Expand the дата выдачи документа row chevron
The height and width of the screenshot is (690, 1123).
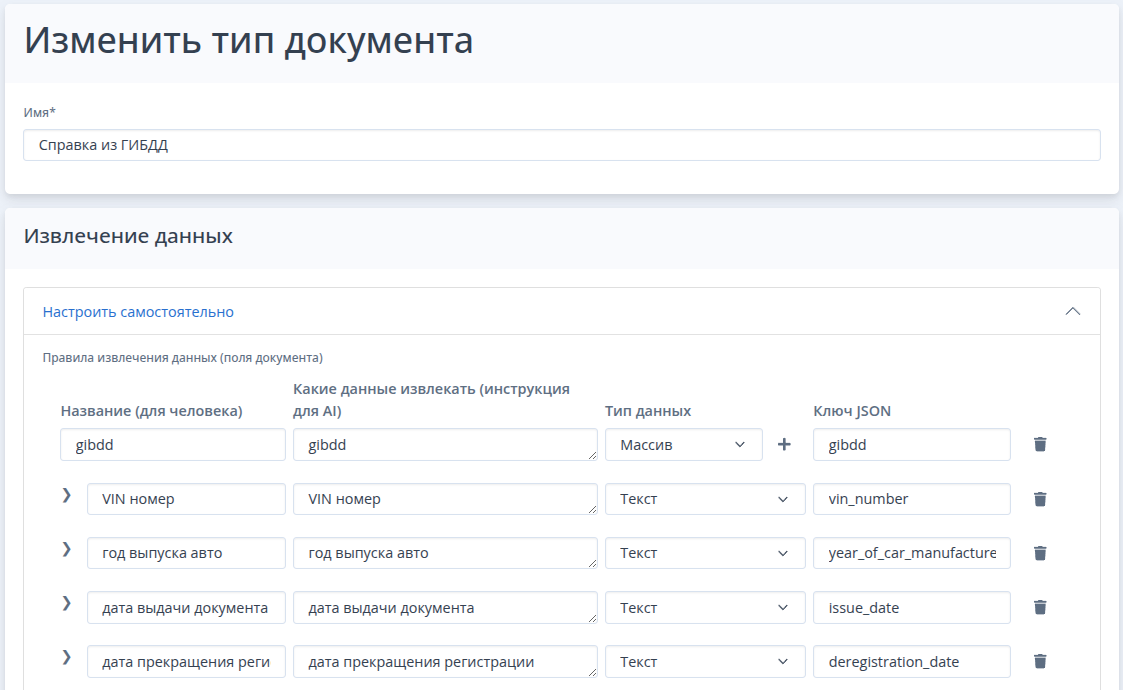pyautogui.click(x=67, y=603)
